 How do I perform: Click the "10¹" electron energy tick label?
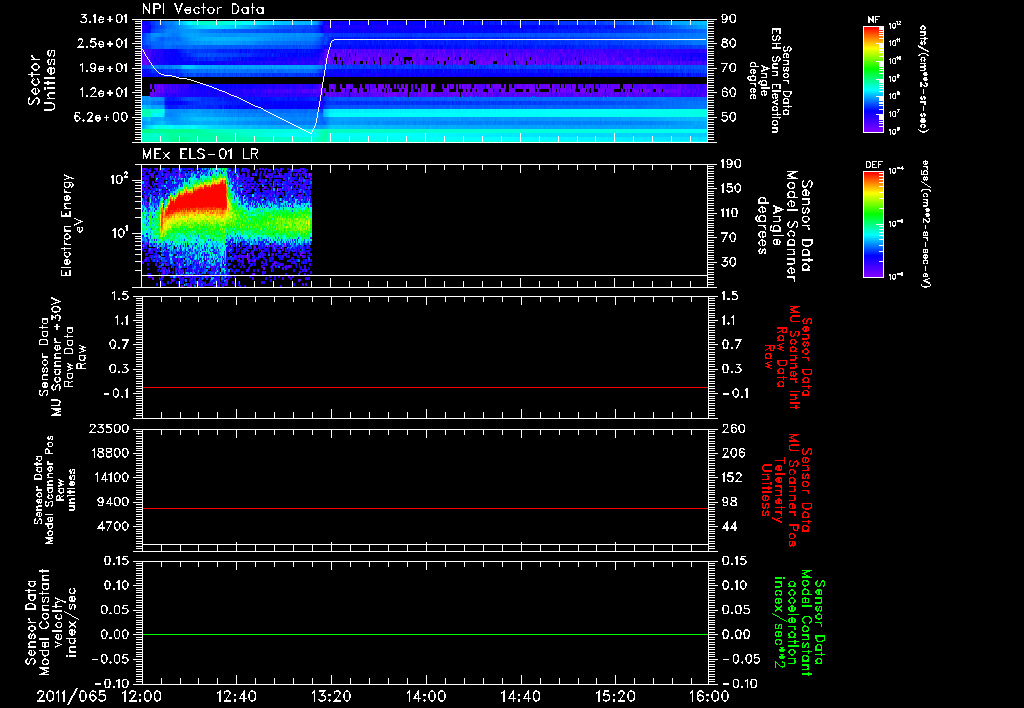click(x=118, y=233)
